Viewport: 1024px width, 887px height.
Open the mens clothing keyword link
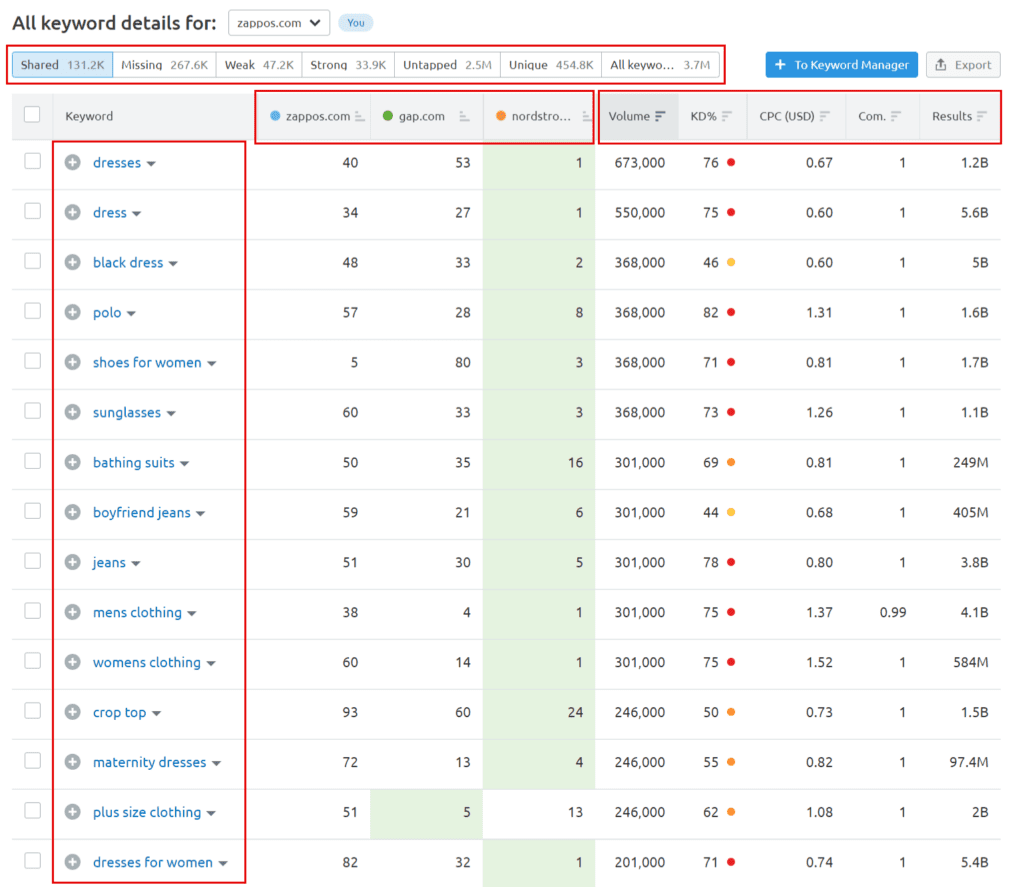tap(137, 612)
